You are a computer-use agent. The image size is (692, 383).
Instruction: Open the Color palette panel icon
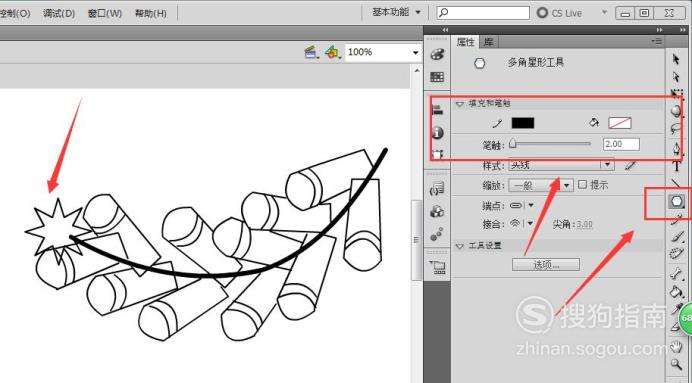click(x=437, y=54)
